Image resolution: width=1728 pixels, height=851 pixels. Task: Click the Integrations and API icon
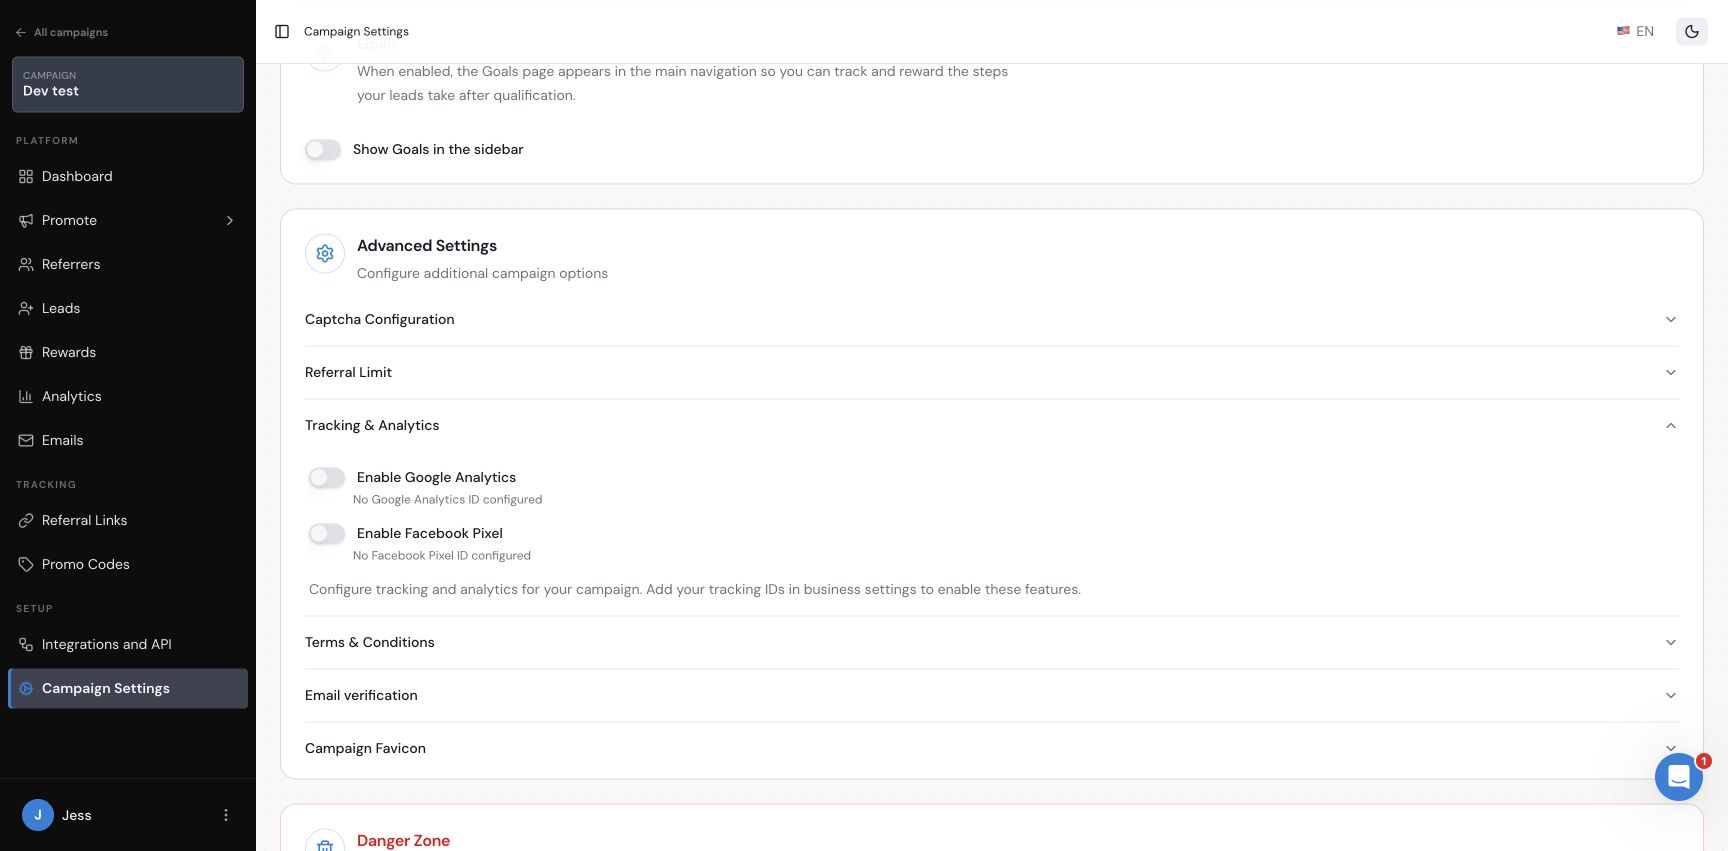pyautogui.click(x=26, y=644)
